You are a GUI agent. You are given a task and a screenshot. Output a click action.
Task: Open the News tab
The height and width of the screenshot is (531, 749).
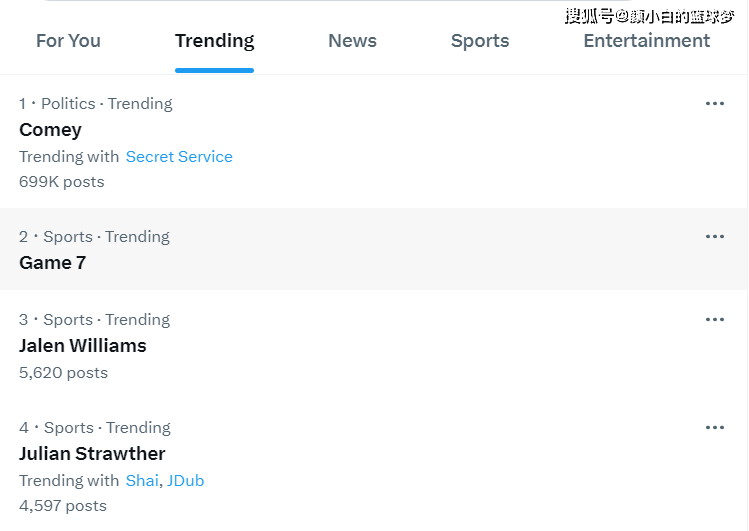(x=353, y=41)
